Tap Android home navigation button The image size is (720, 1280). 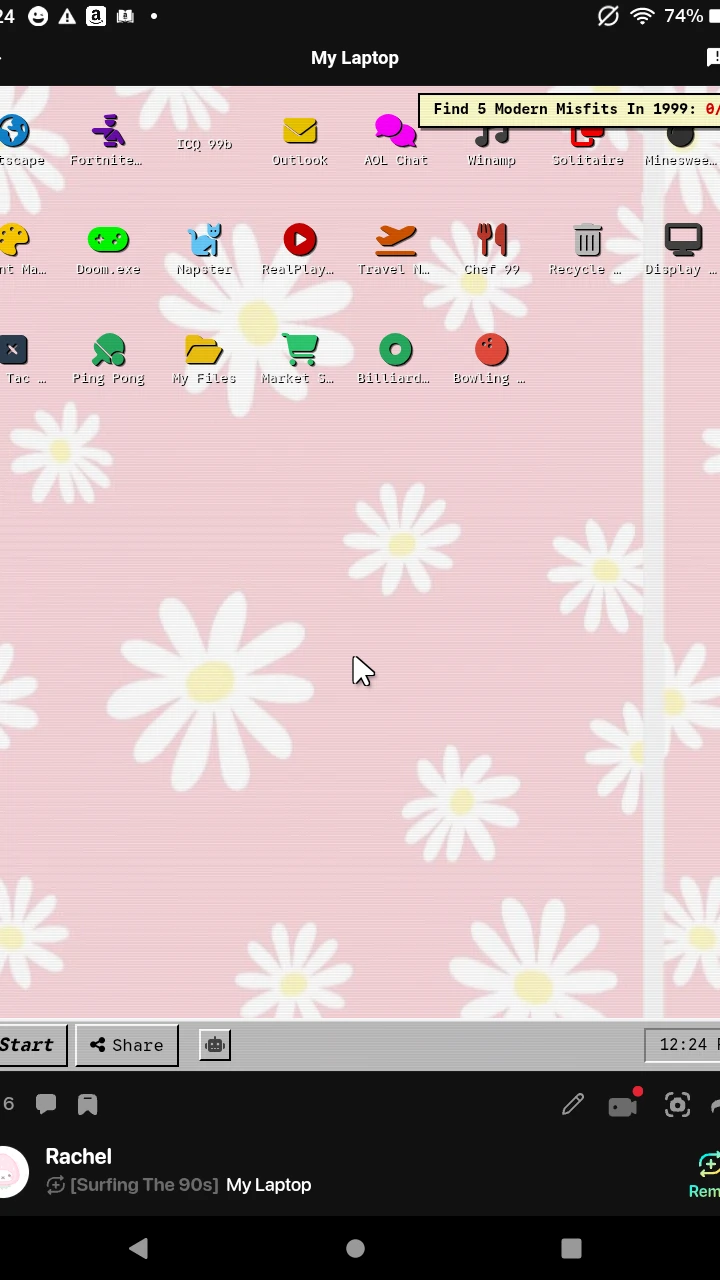pyautogui.click(x=355, y=1248)
